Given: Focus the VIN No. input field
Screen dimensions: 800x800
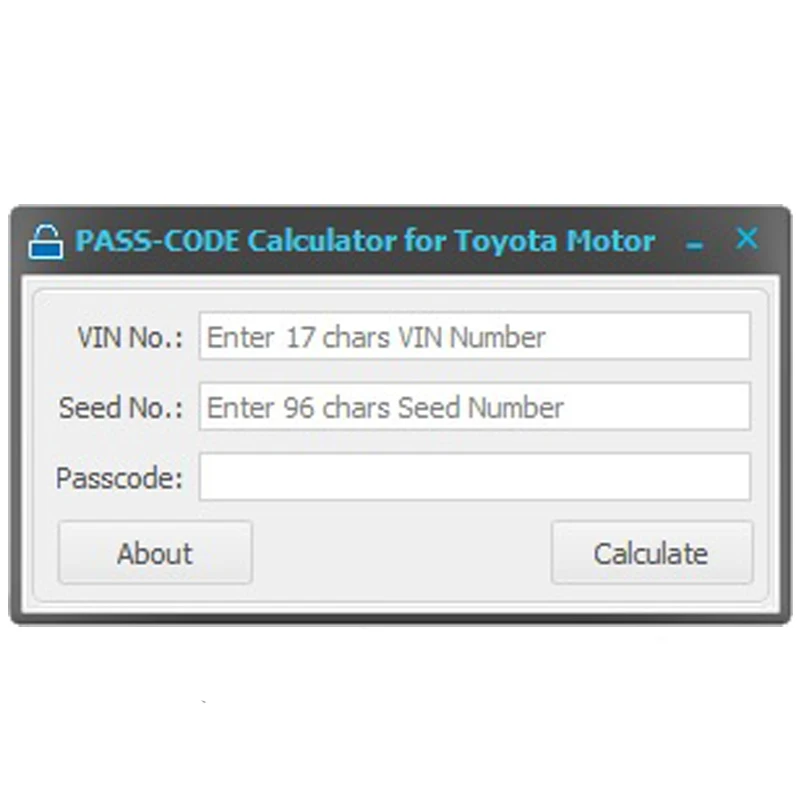Looking at the screenshot, I should (x=474, y=337).
